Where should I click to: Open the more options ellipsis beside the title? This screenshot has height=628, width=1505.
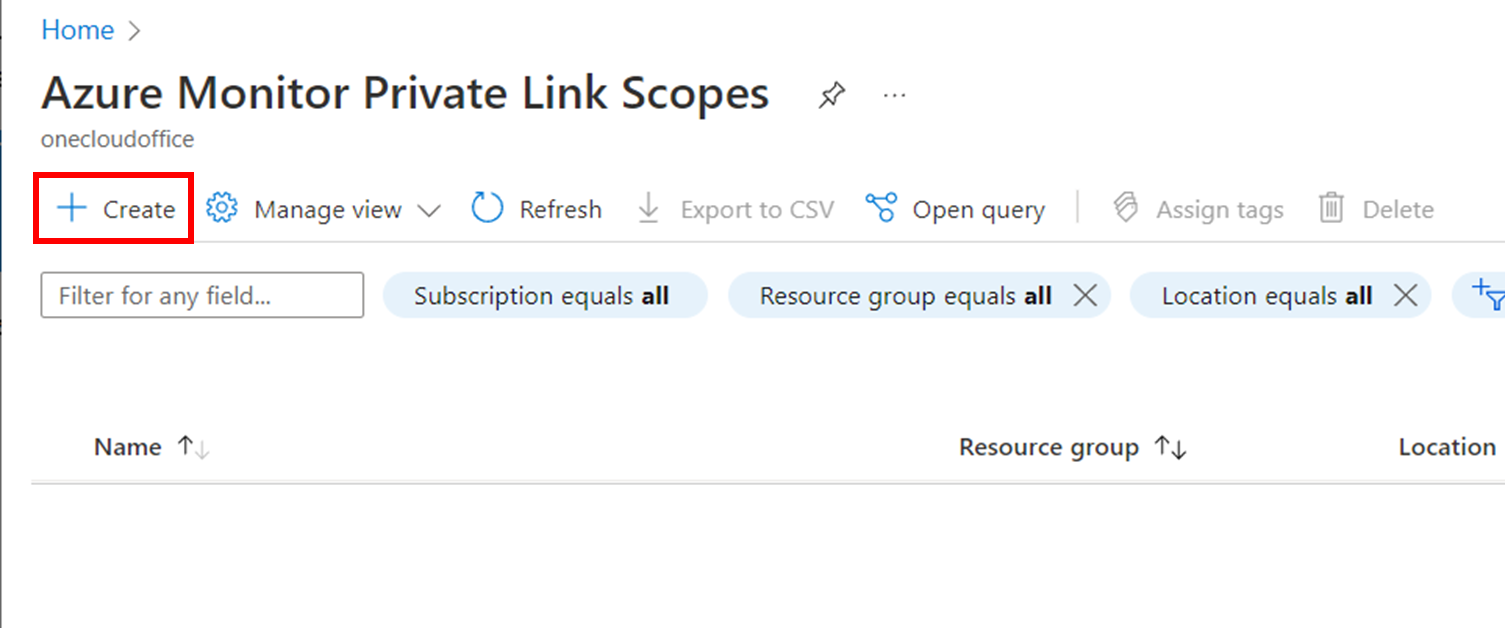(x=894, y=94)
